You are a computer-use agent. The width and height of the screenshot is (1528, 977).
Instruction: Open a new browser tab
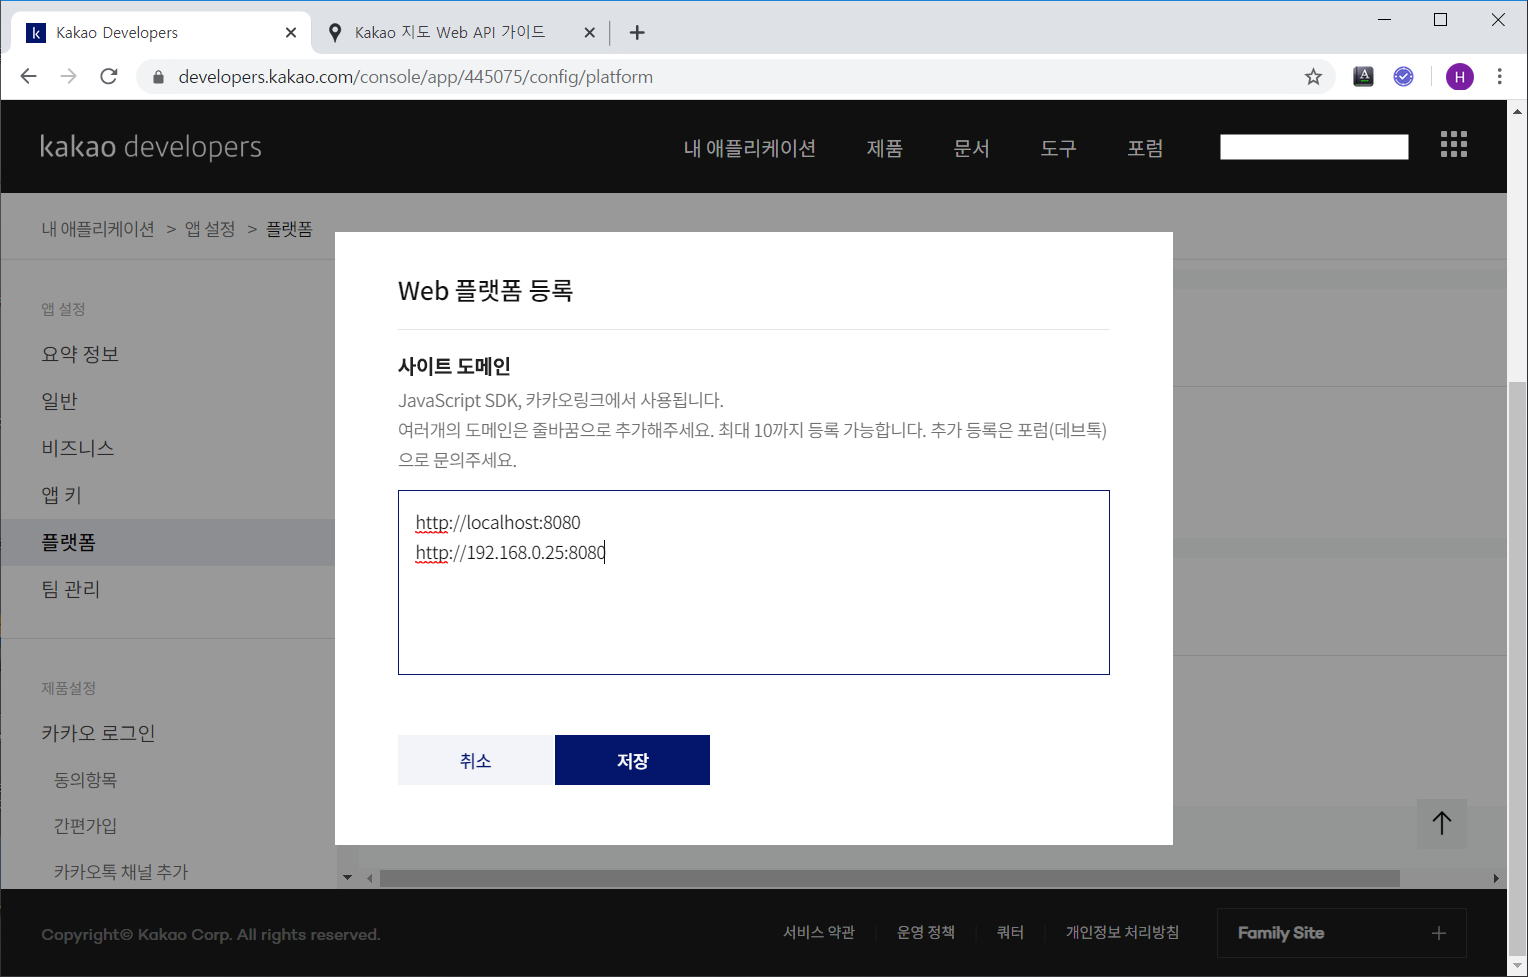[x=637, y=33]
